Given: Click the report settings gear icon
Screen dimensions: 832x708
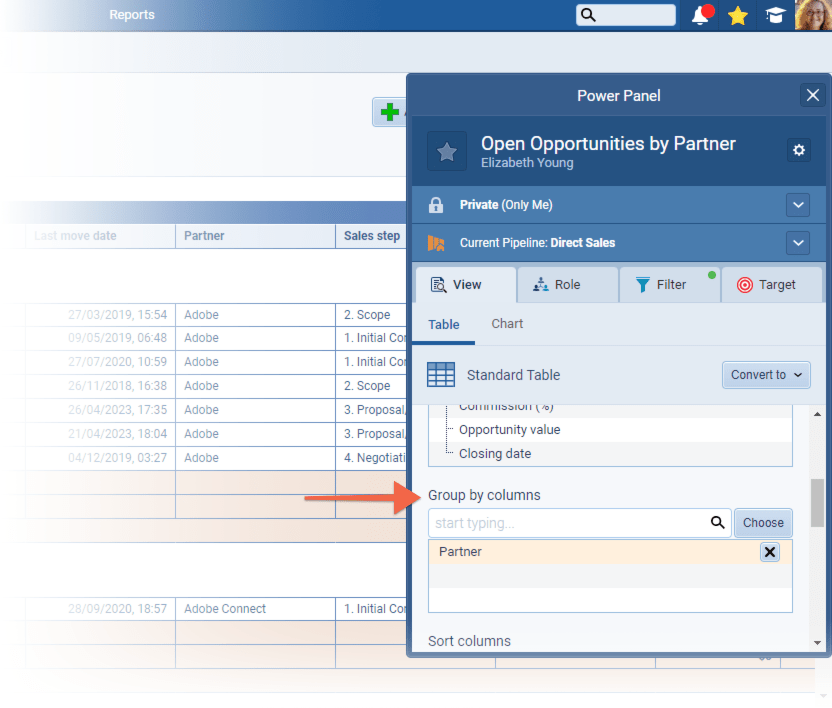Looking at the screenshot, I should tap(798, 150).
